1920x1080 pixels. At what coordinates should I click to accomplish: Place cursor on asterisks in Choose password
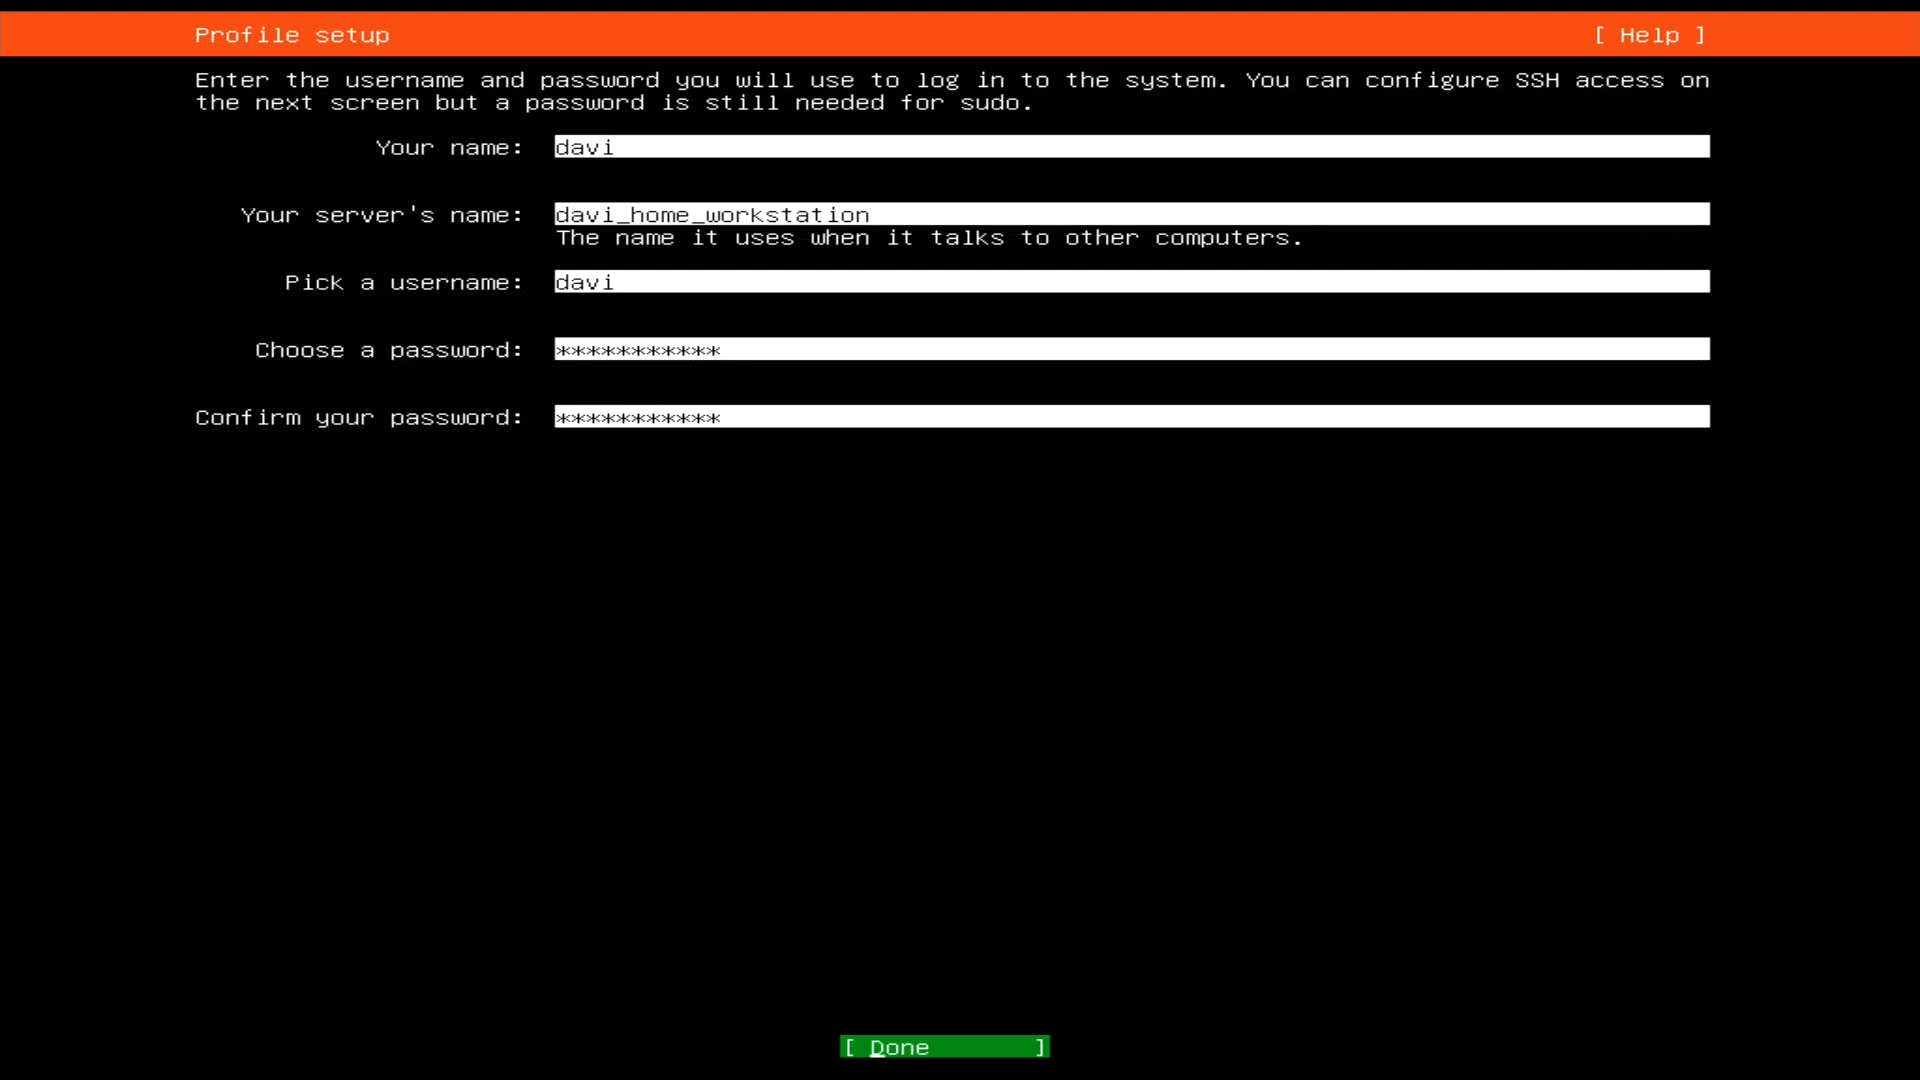[x=637, y=350]
